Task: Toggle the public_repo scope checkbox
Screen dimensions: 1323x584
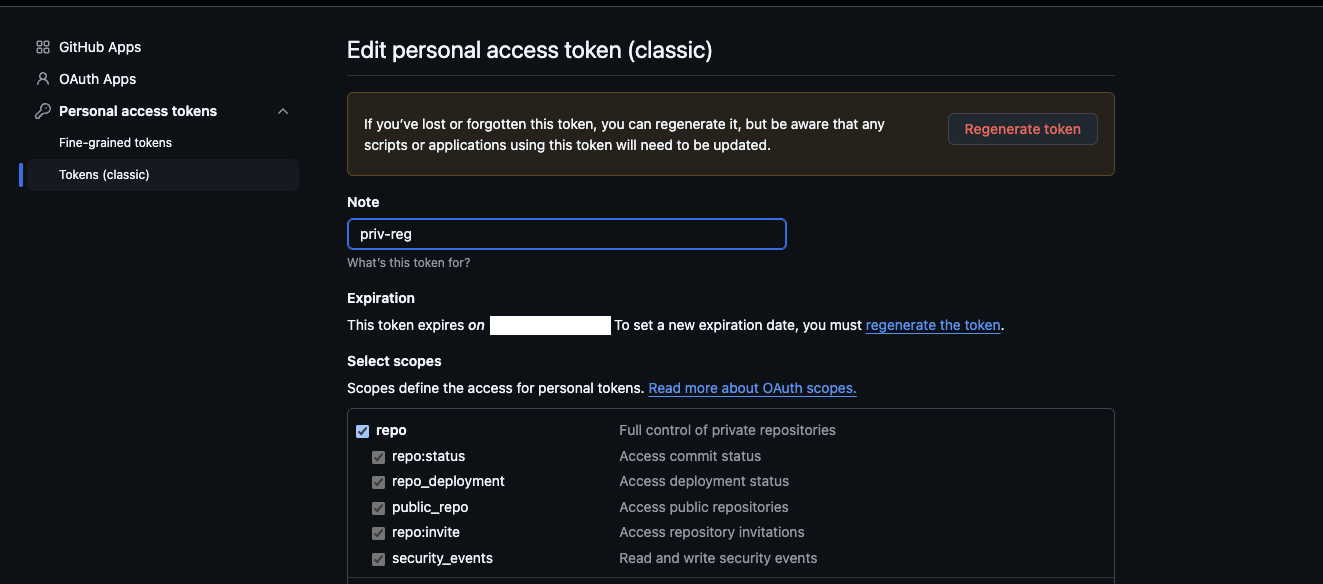Action: coord(379,508)
